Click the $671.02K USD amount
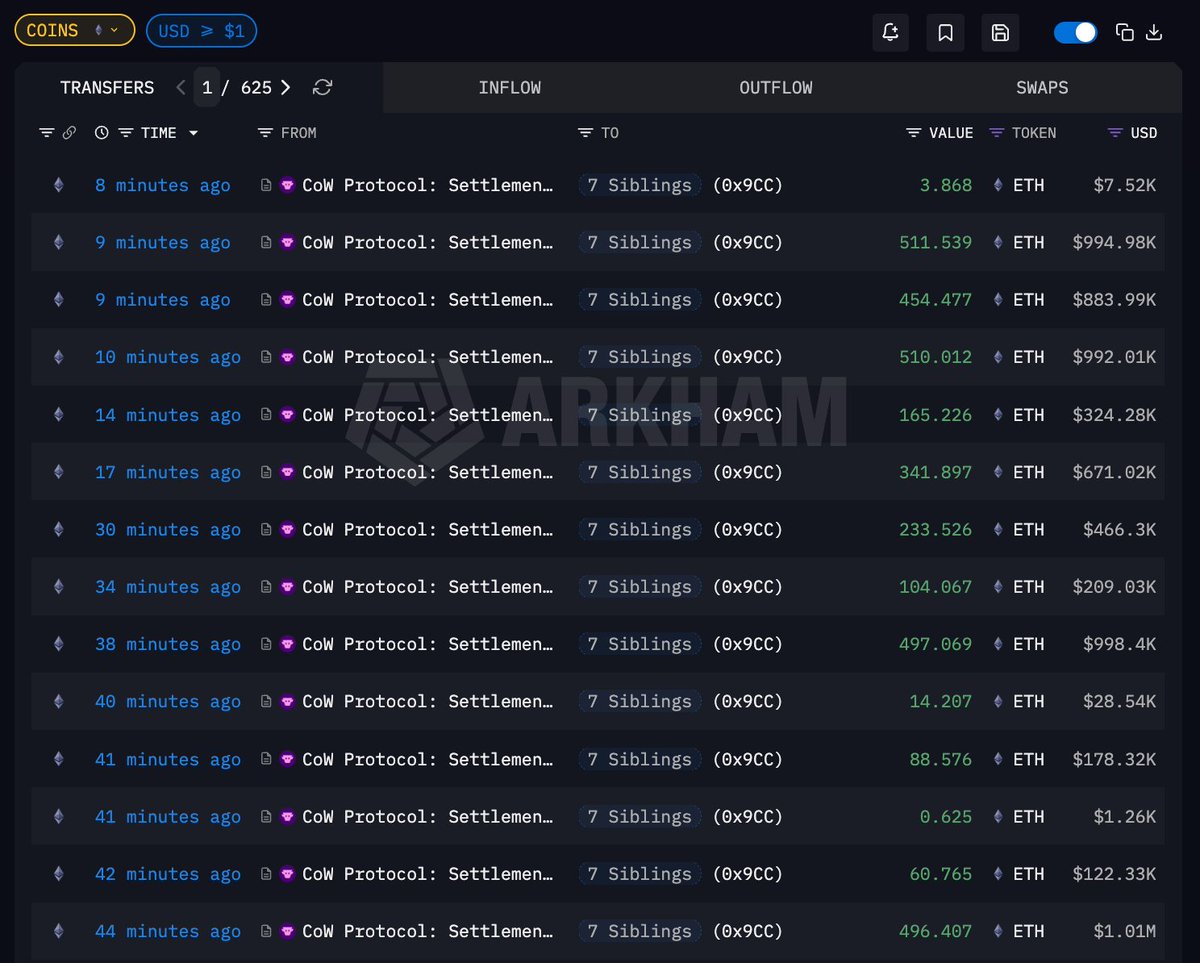This screenshot has width=1200, height=963. (x=1114, y=472)
